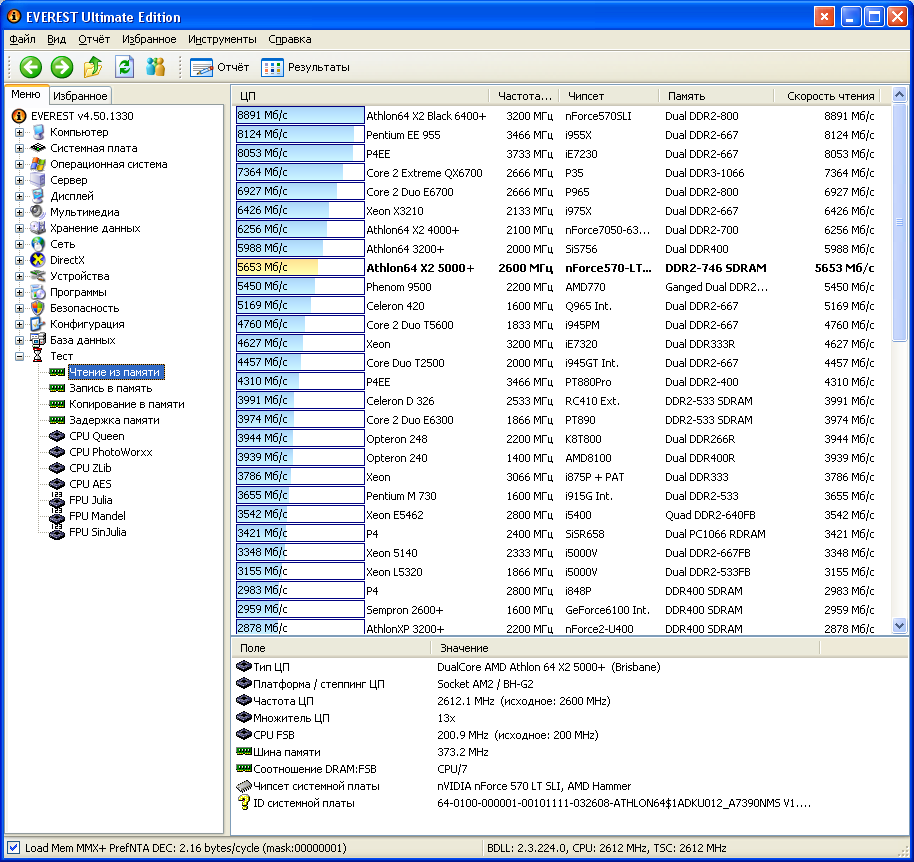Click the DirectX icon in tree
This screenshot has height=862, width=914.
click(x=38, y=260)
